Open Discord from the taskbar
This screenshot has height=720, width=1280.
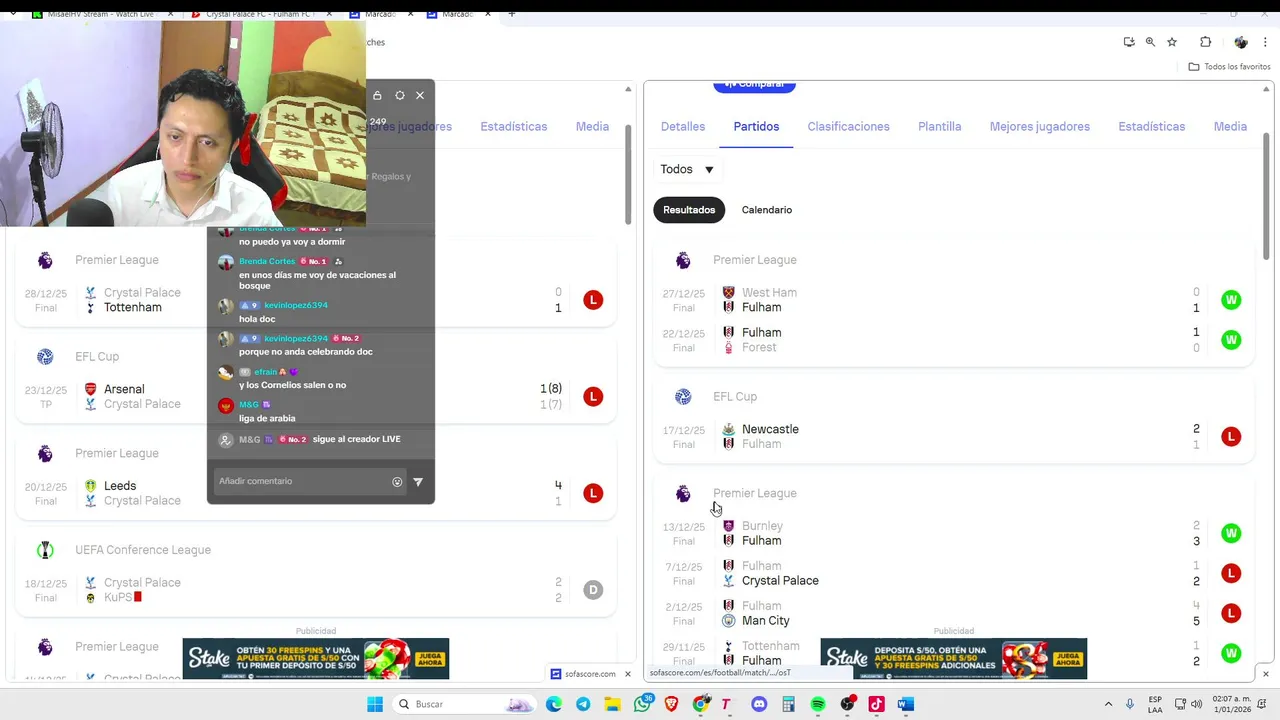[759, 704]
